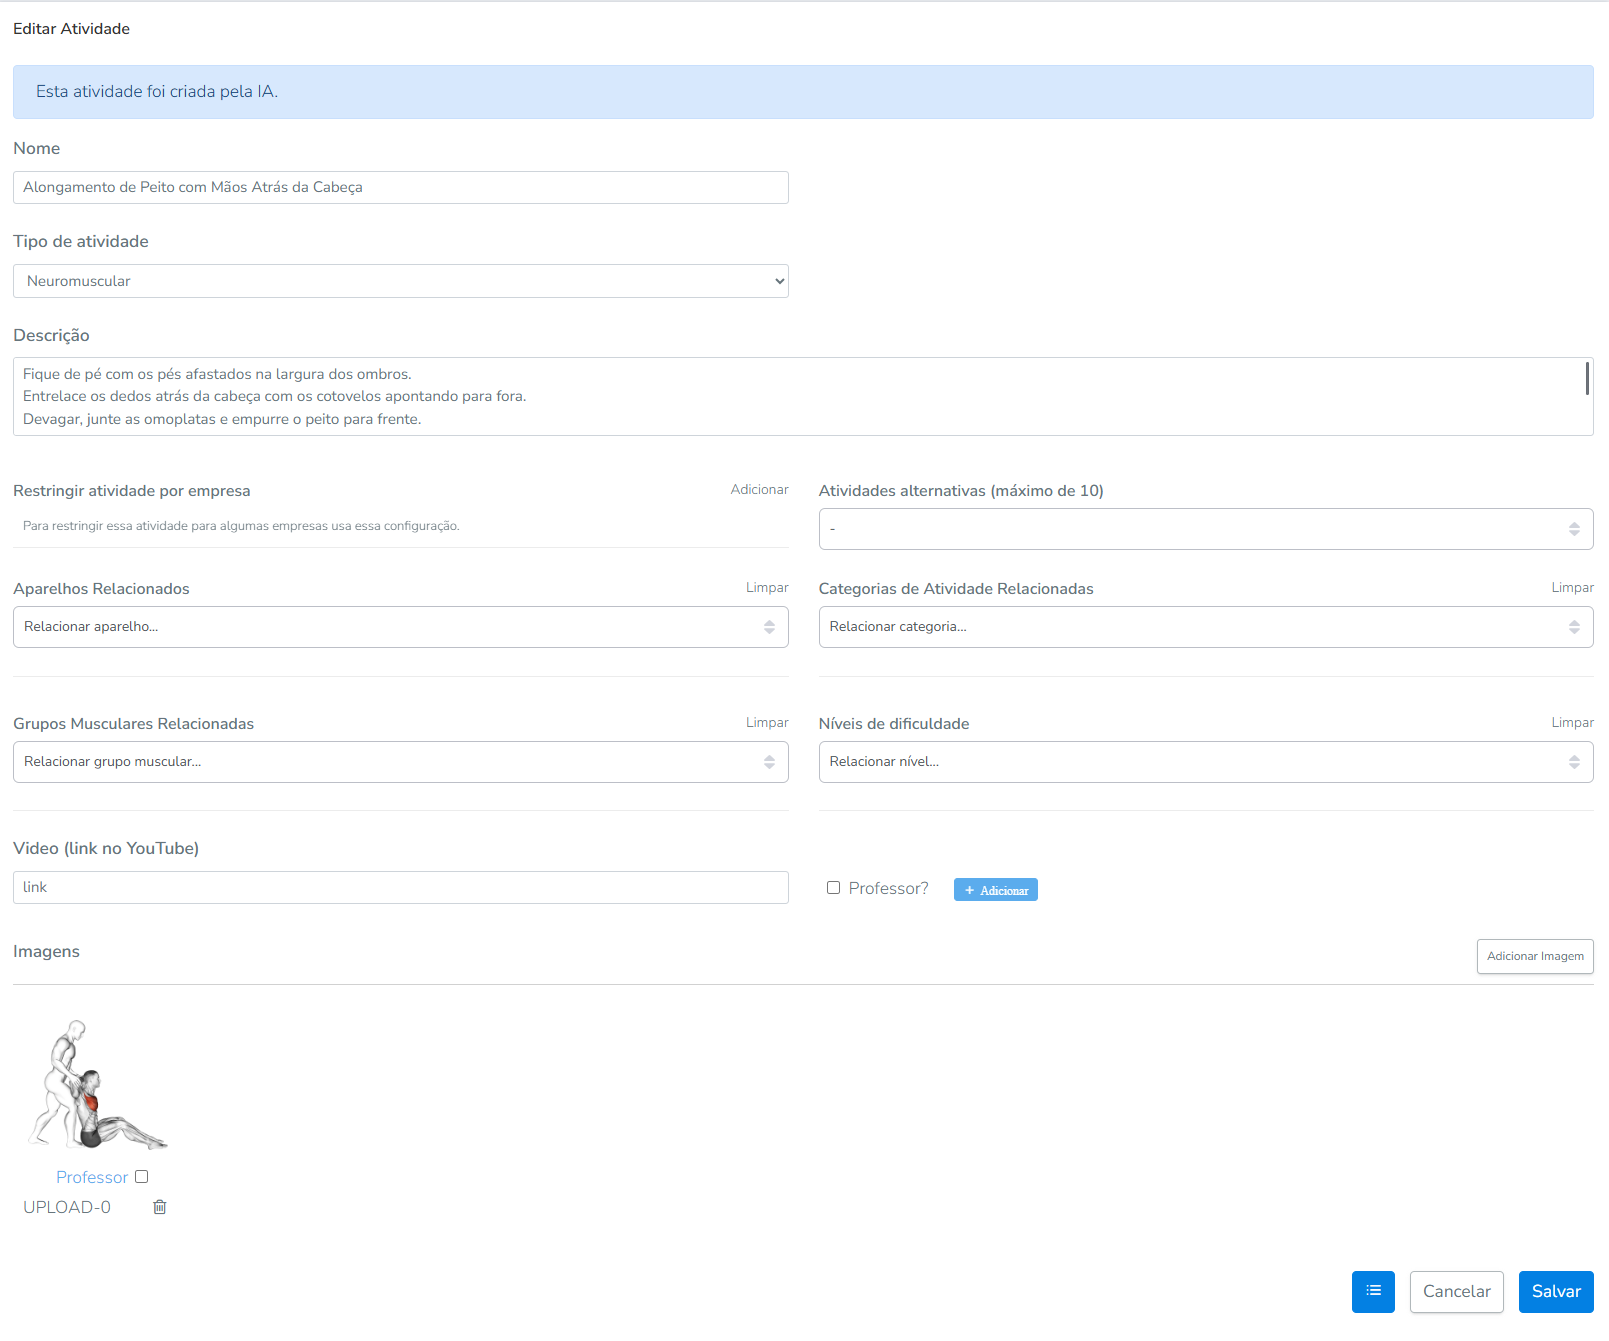1609x1341 pixels.
Task: Select the chest stretch exercise thumbnail
Action: (x=97, y=1085)
